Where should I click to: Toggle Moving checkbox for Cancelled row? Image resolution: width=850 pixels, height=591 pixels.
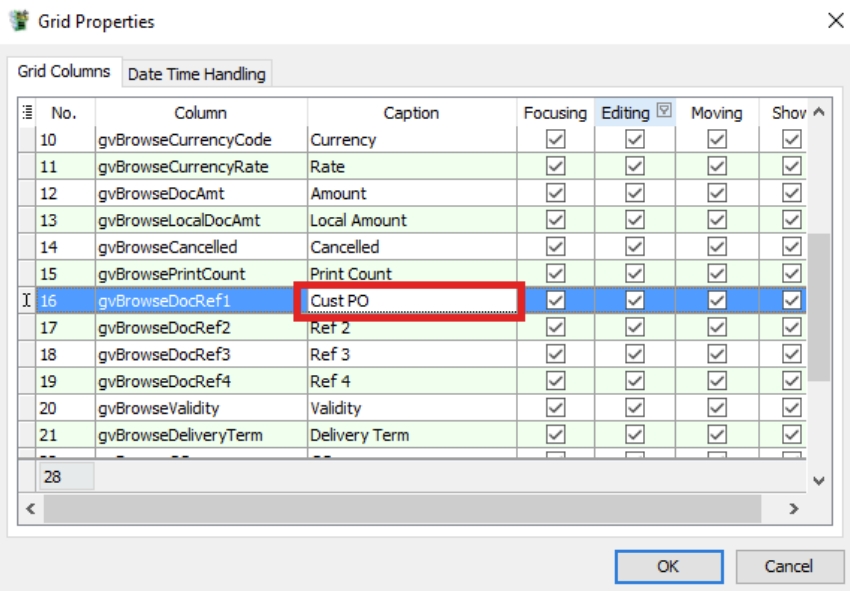point(716,247)
